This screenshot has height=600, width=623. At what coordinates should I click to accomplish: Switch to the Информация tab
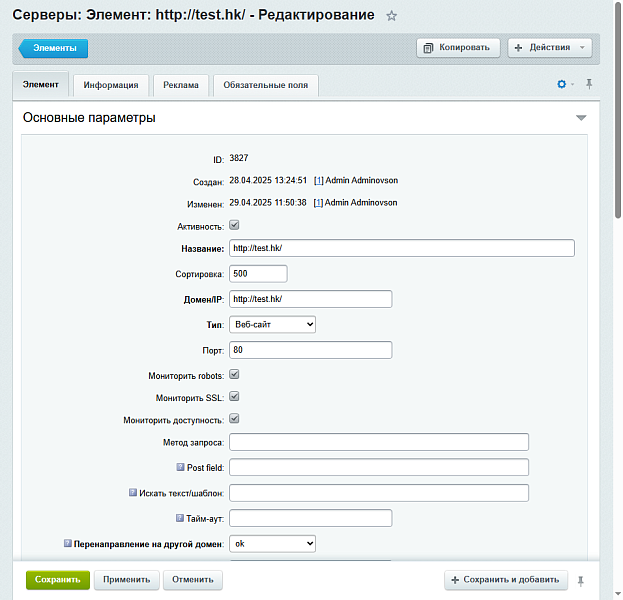111,86
